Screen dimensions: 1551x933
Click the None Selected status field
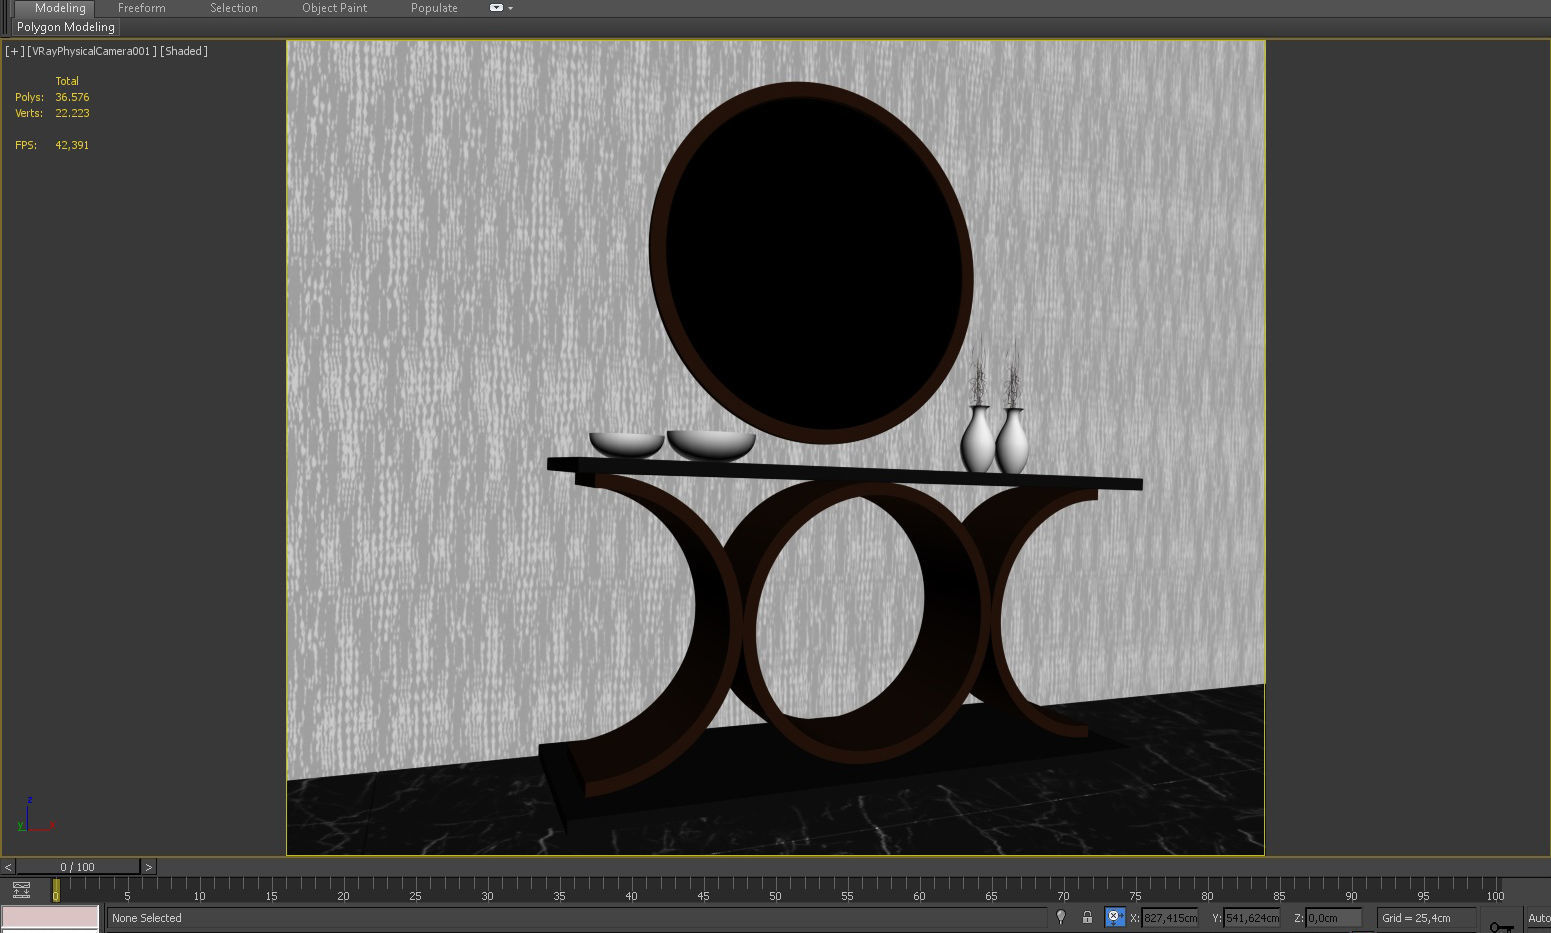(x=578, y=918)
